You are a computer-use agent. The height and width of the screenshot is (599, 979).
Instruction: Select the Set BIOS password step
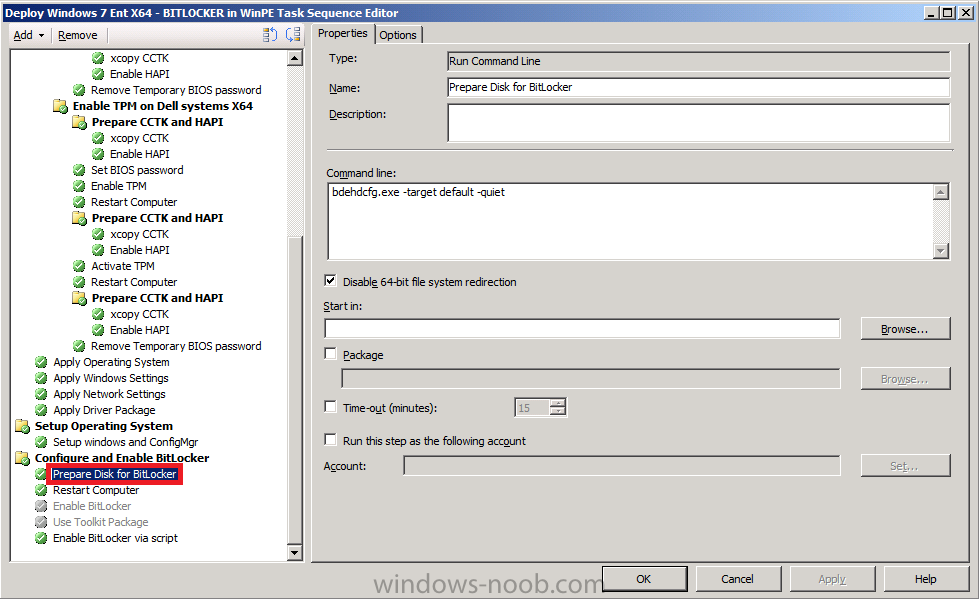pyautogui.click(x=137, y=170)
